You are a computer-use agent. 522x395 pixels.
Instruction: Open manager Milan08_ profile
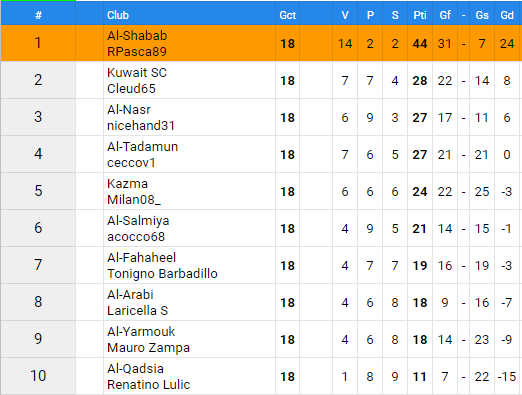tap(134, 200)
